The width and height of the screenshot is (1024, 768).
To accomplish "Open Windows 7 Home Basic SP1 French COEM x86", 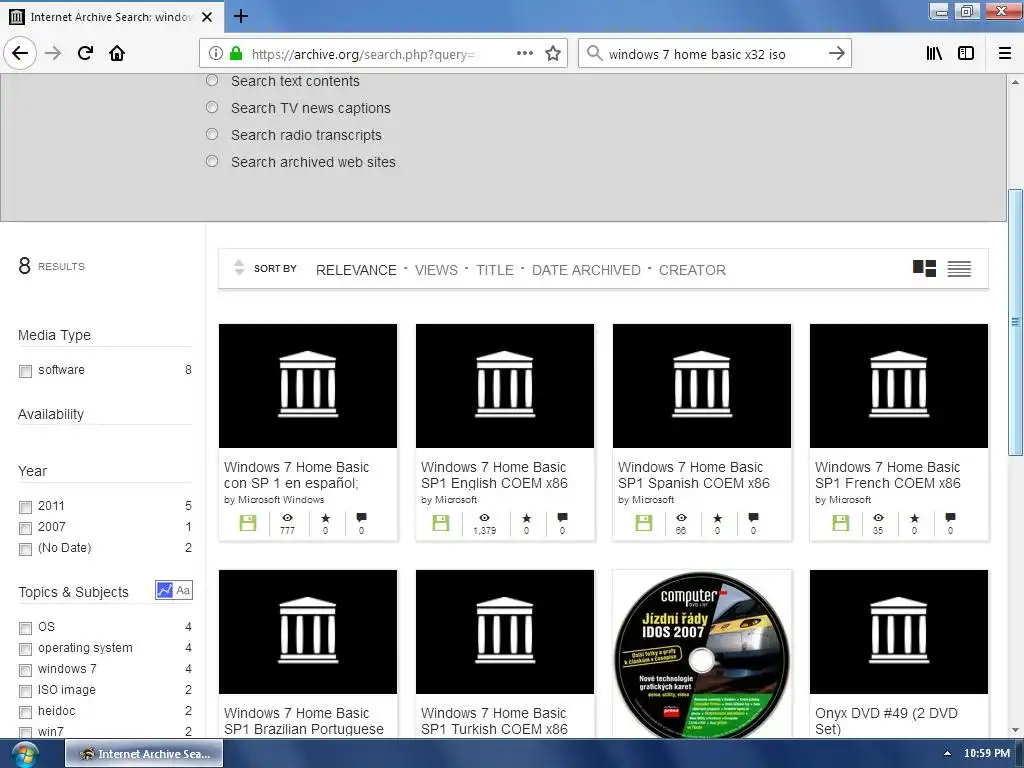I will tap(888, 475).
